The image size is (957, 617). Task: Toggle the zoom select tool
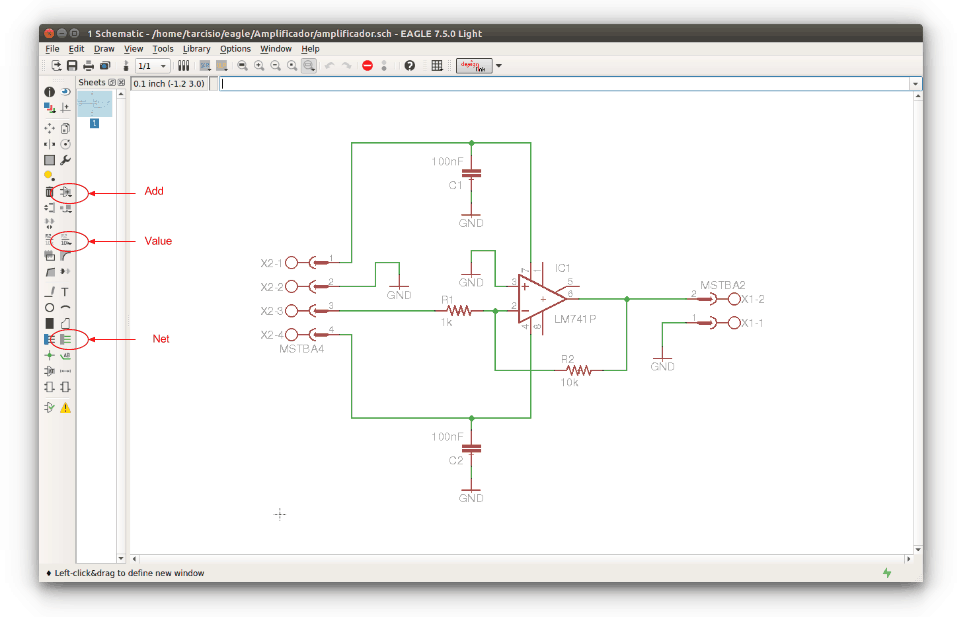[x=309, y=66]
